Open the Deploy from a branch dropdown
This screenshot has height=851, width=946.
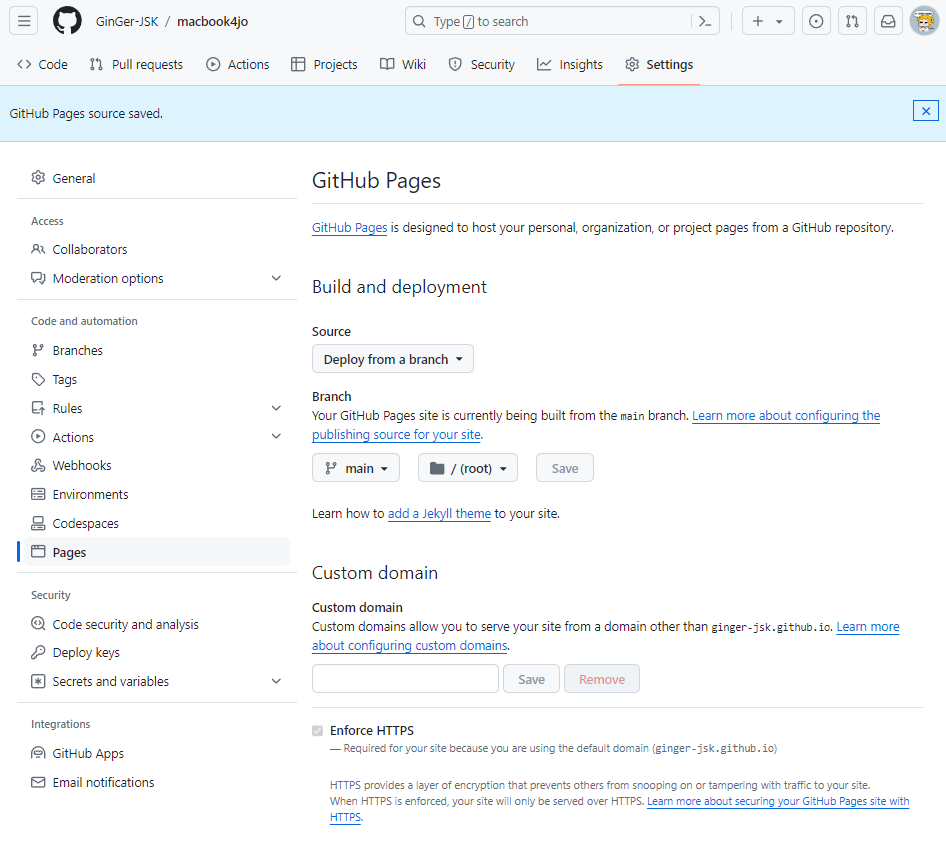[x=393, y=359]
